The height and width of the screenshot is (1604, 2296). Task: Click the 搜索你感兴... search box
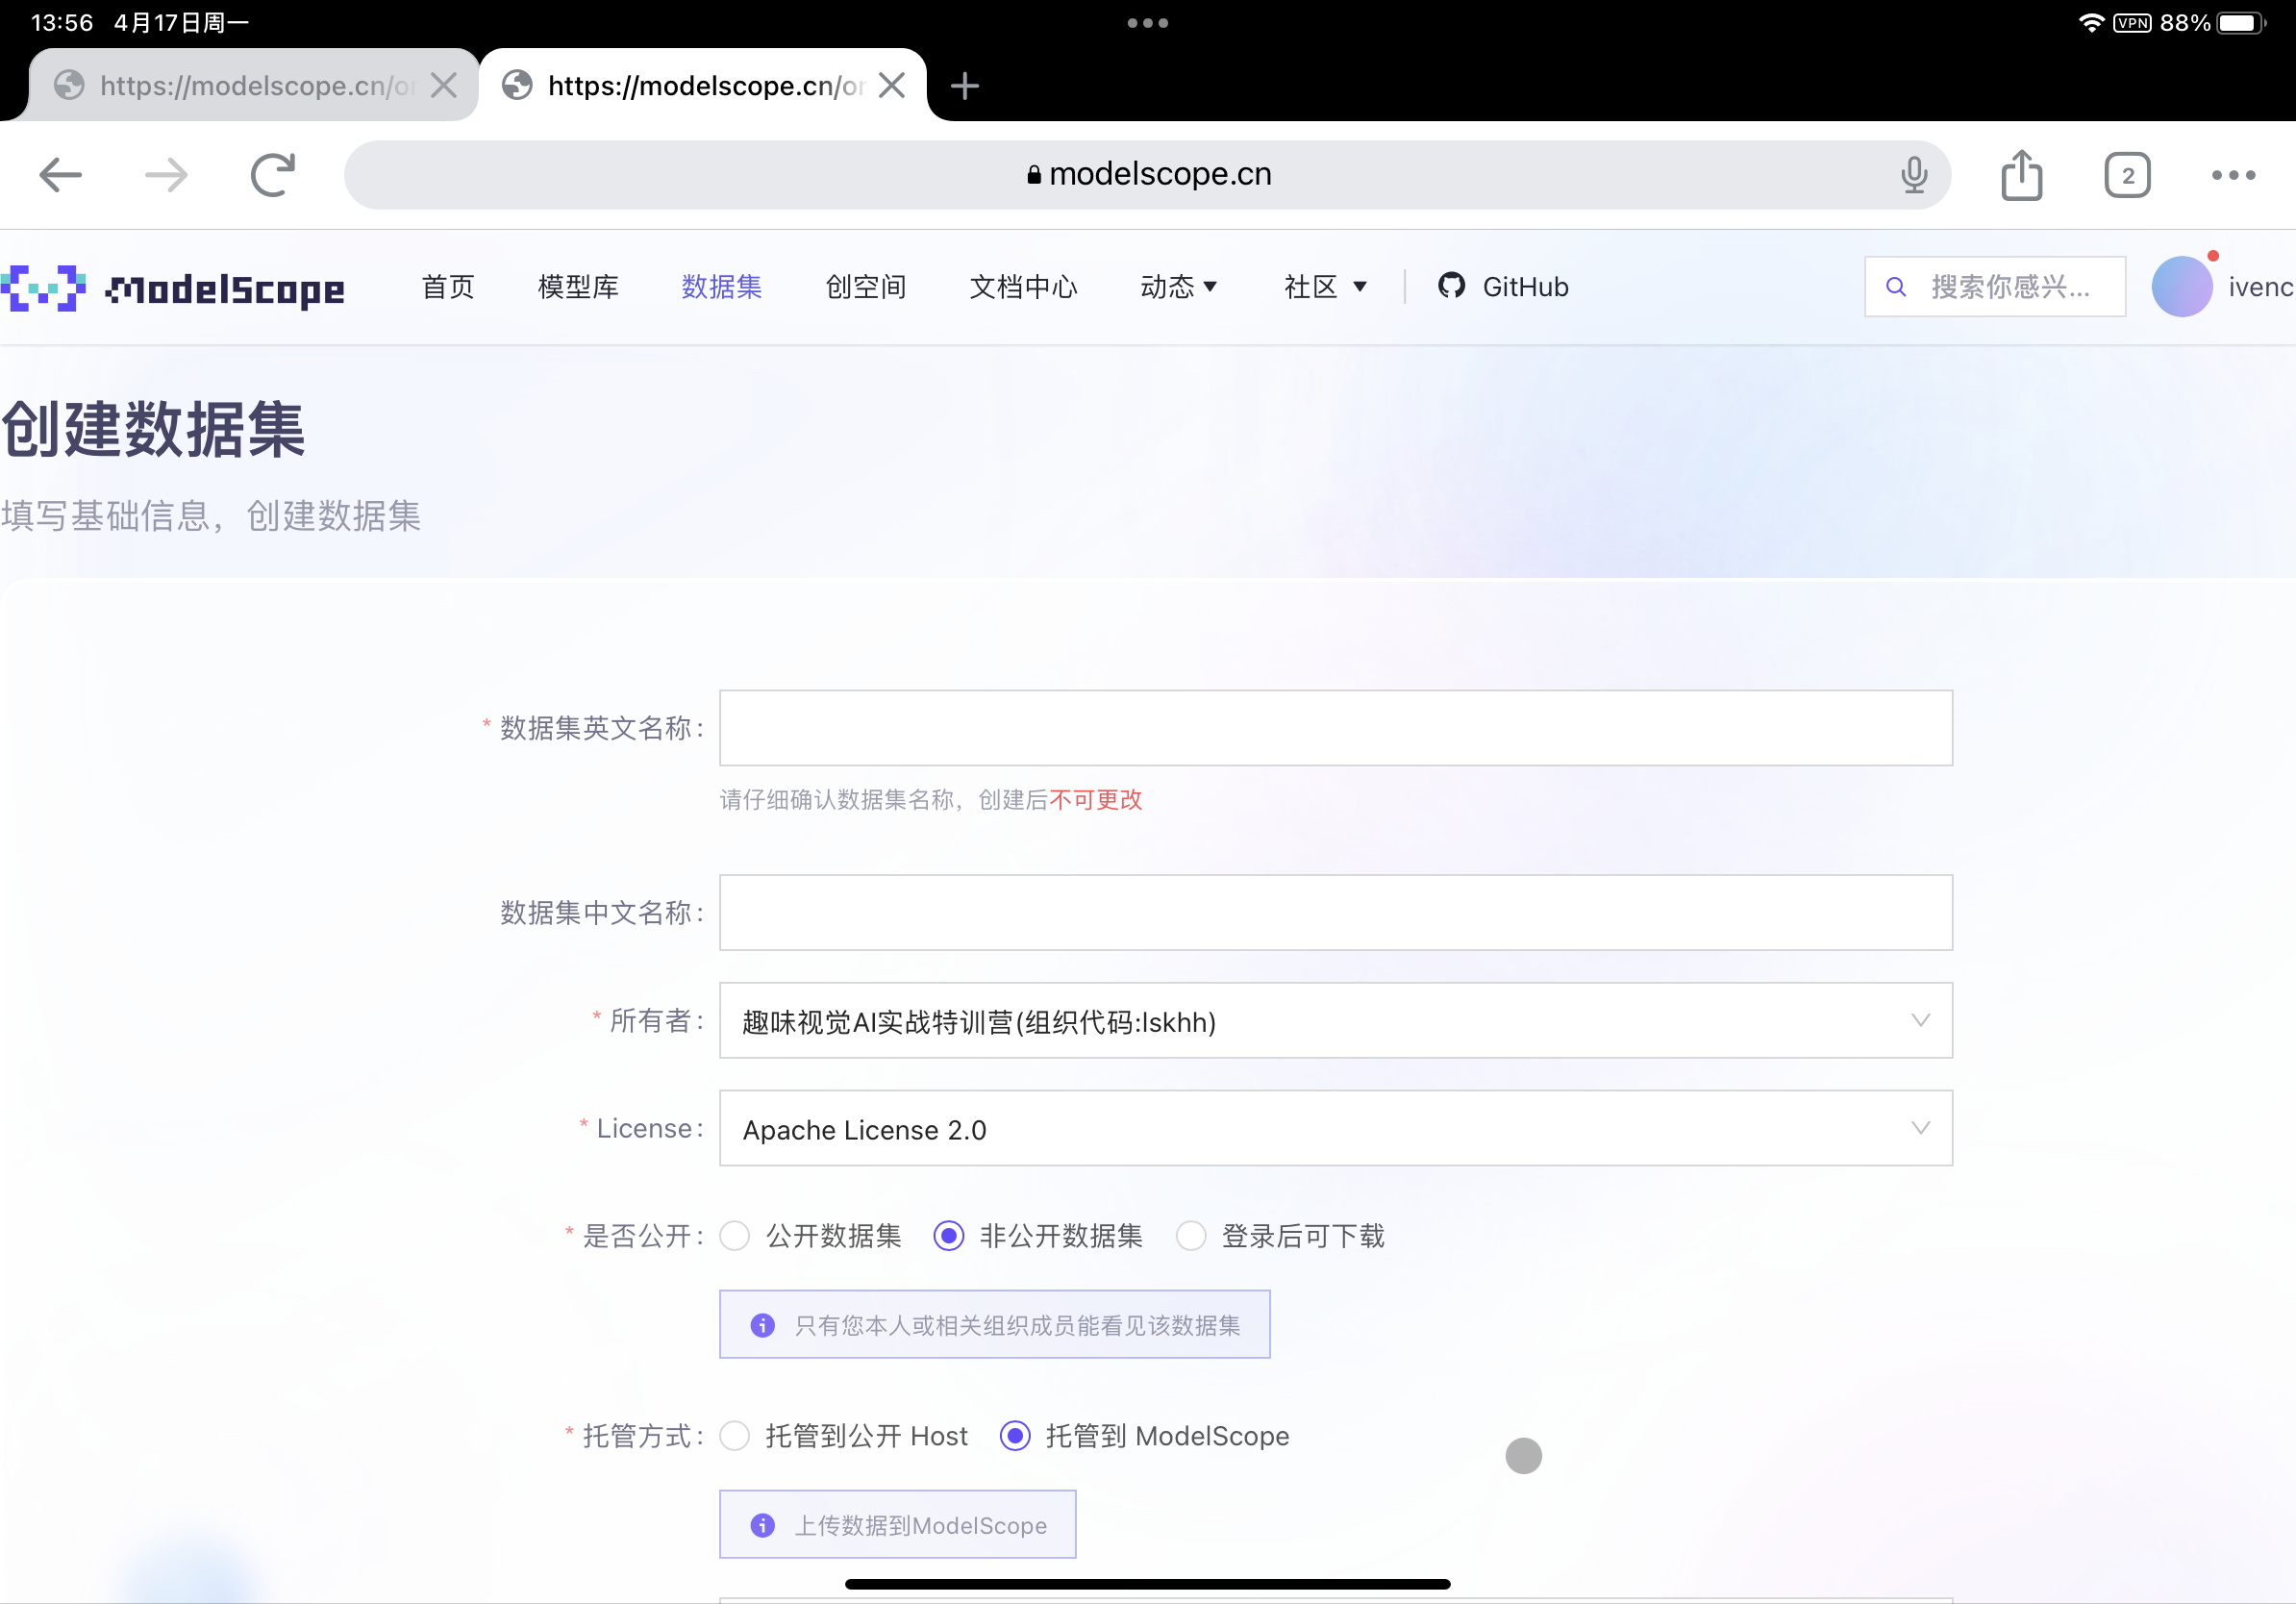[1994, 287]
